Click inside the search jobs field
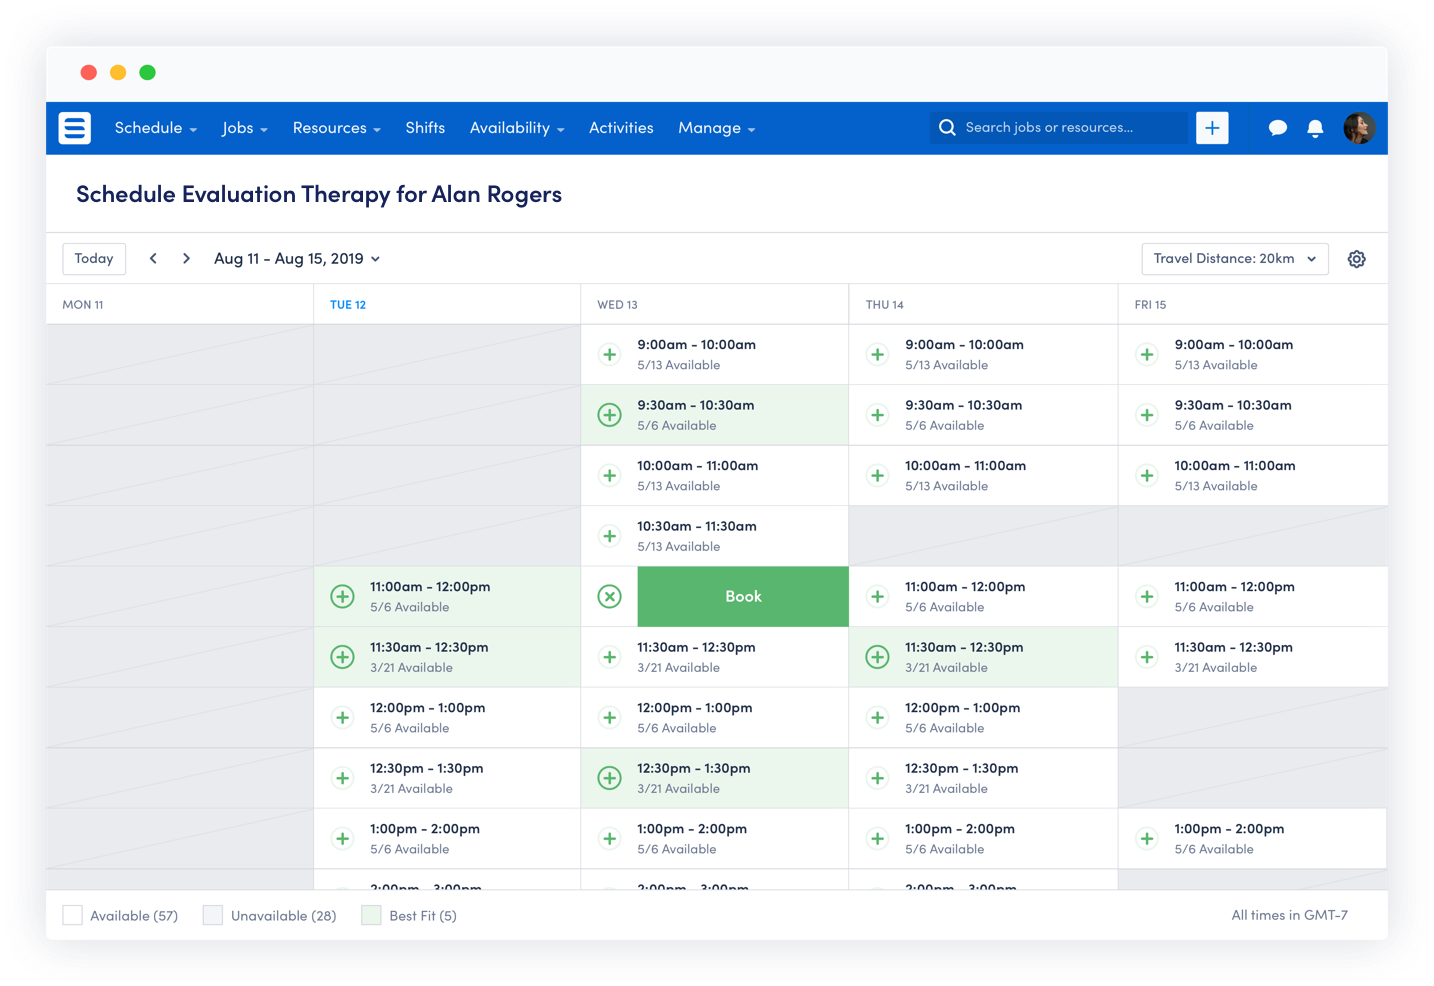Image resolution: width=1434 pixels, height=986 pixels. tap(1060, 127)
